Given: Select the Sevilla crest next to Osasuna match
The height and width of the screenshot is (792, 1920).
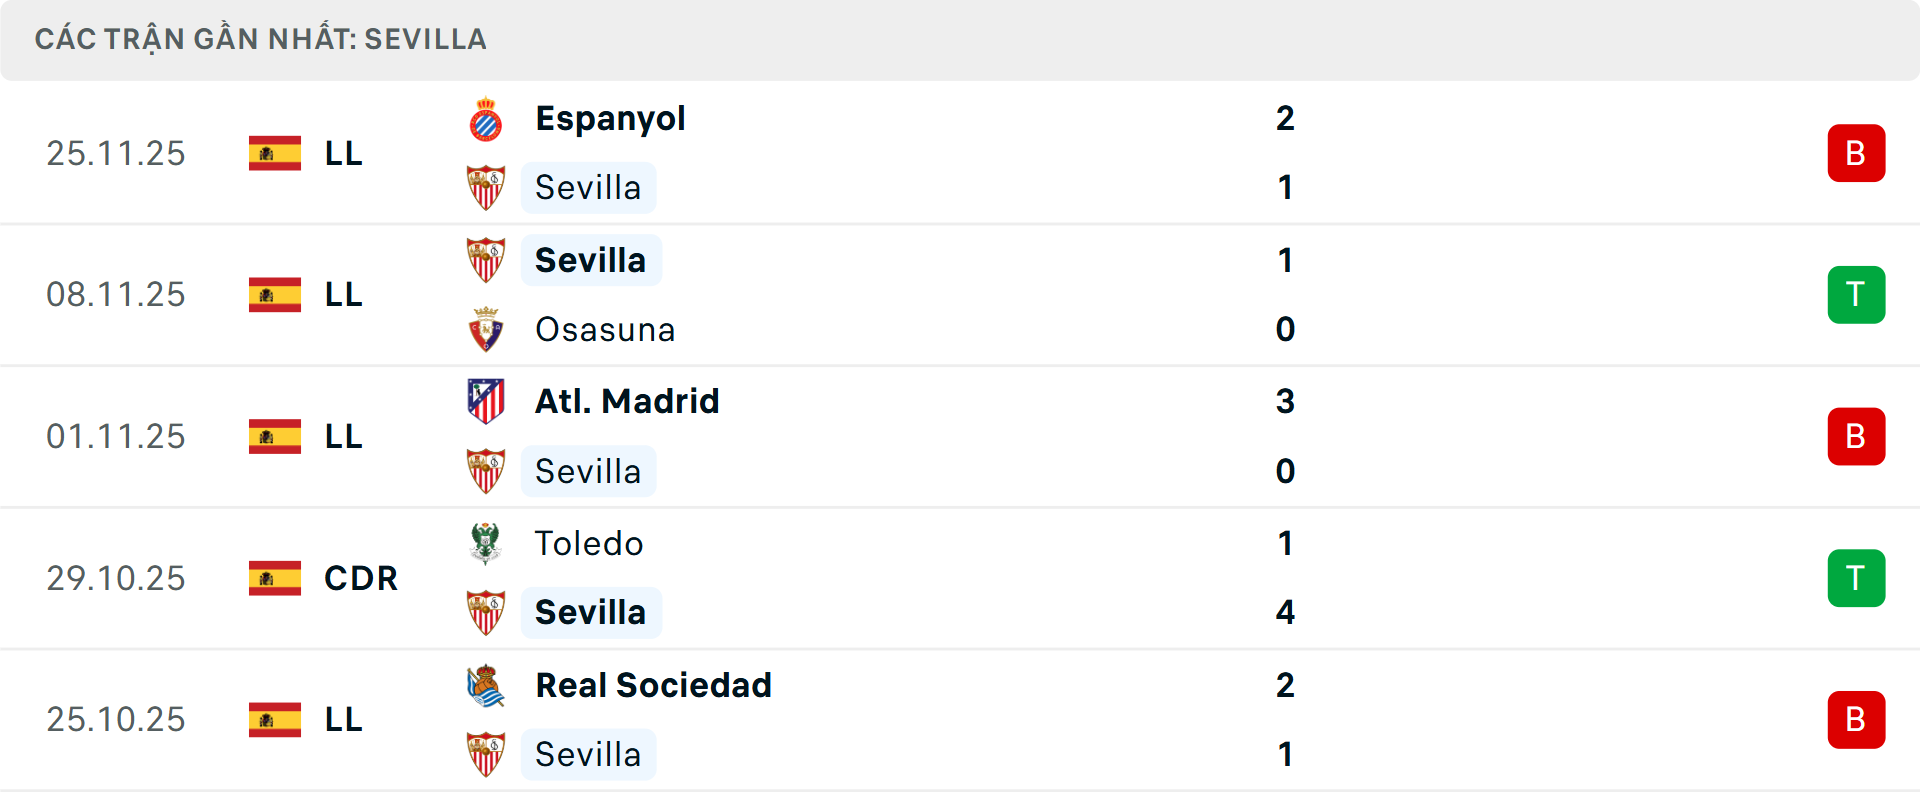Looking at the screenshot, I should [x=486, y=258].
